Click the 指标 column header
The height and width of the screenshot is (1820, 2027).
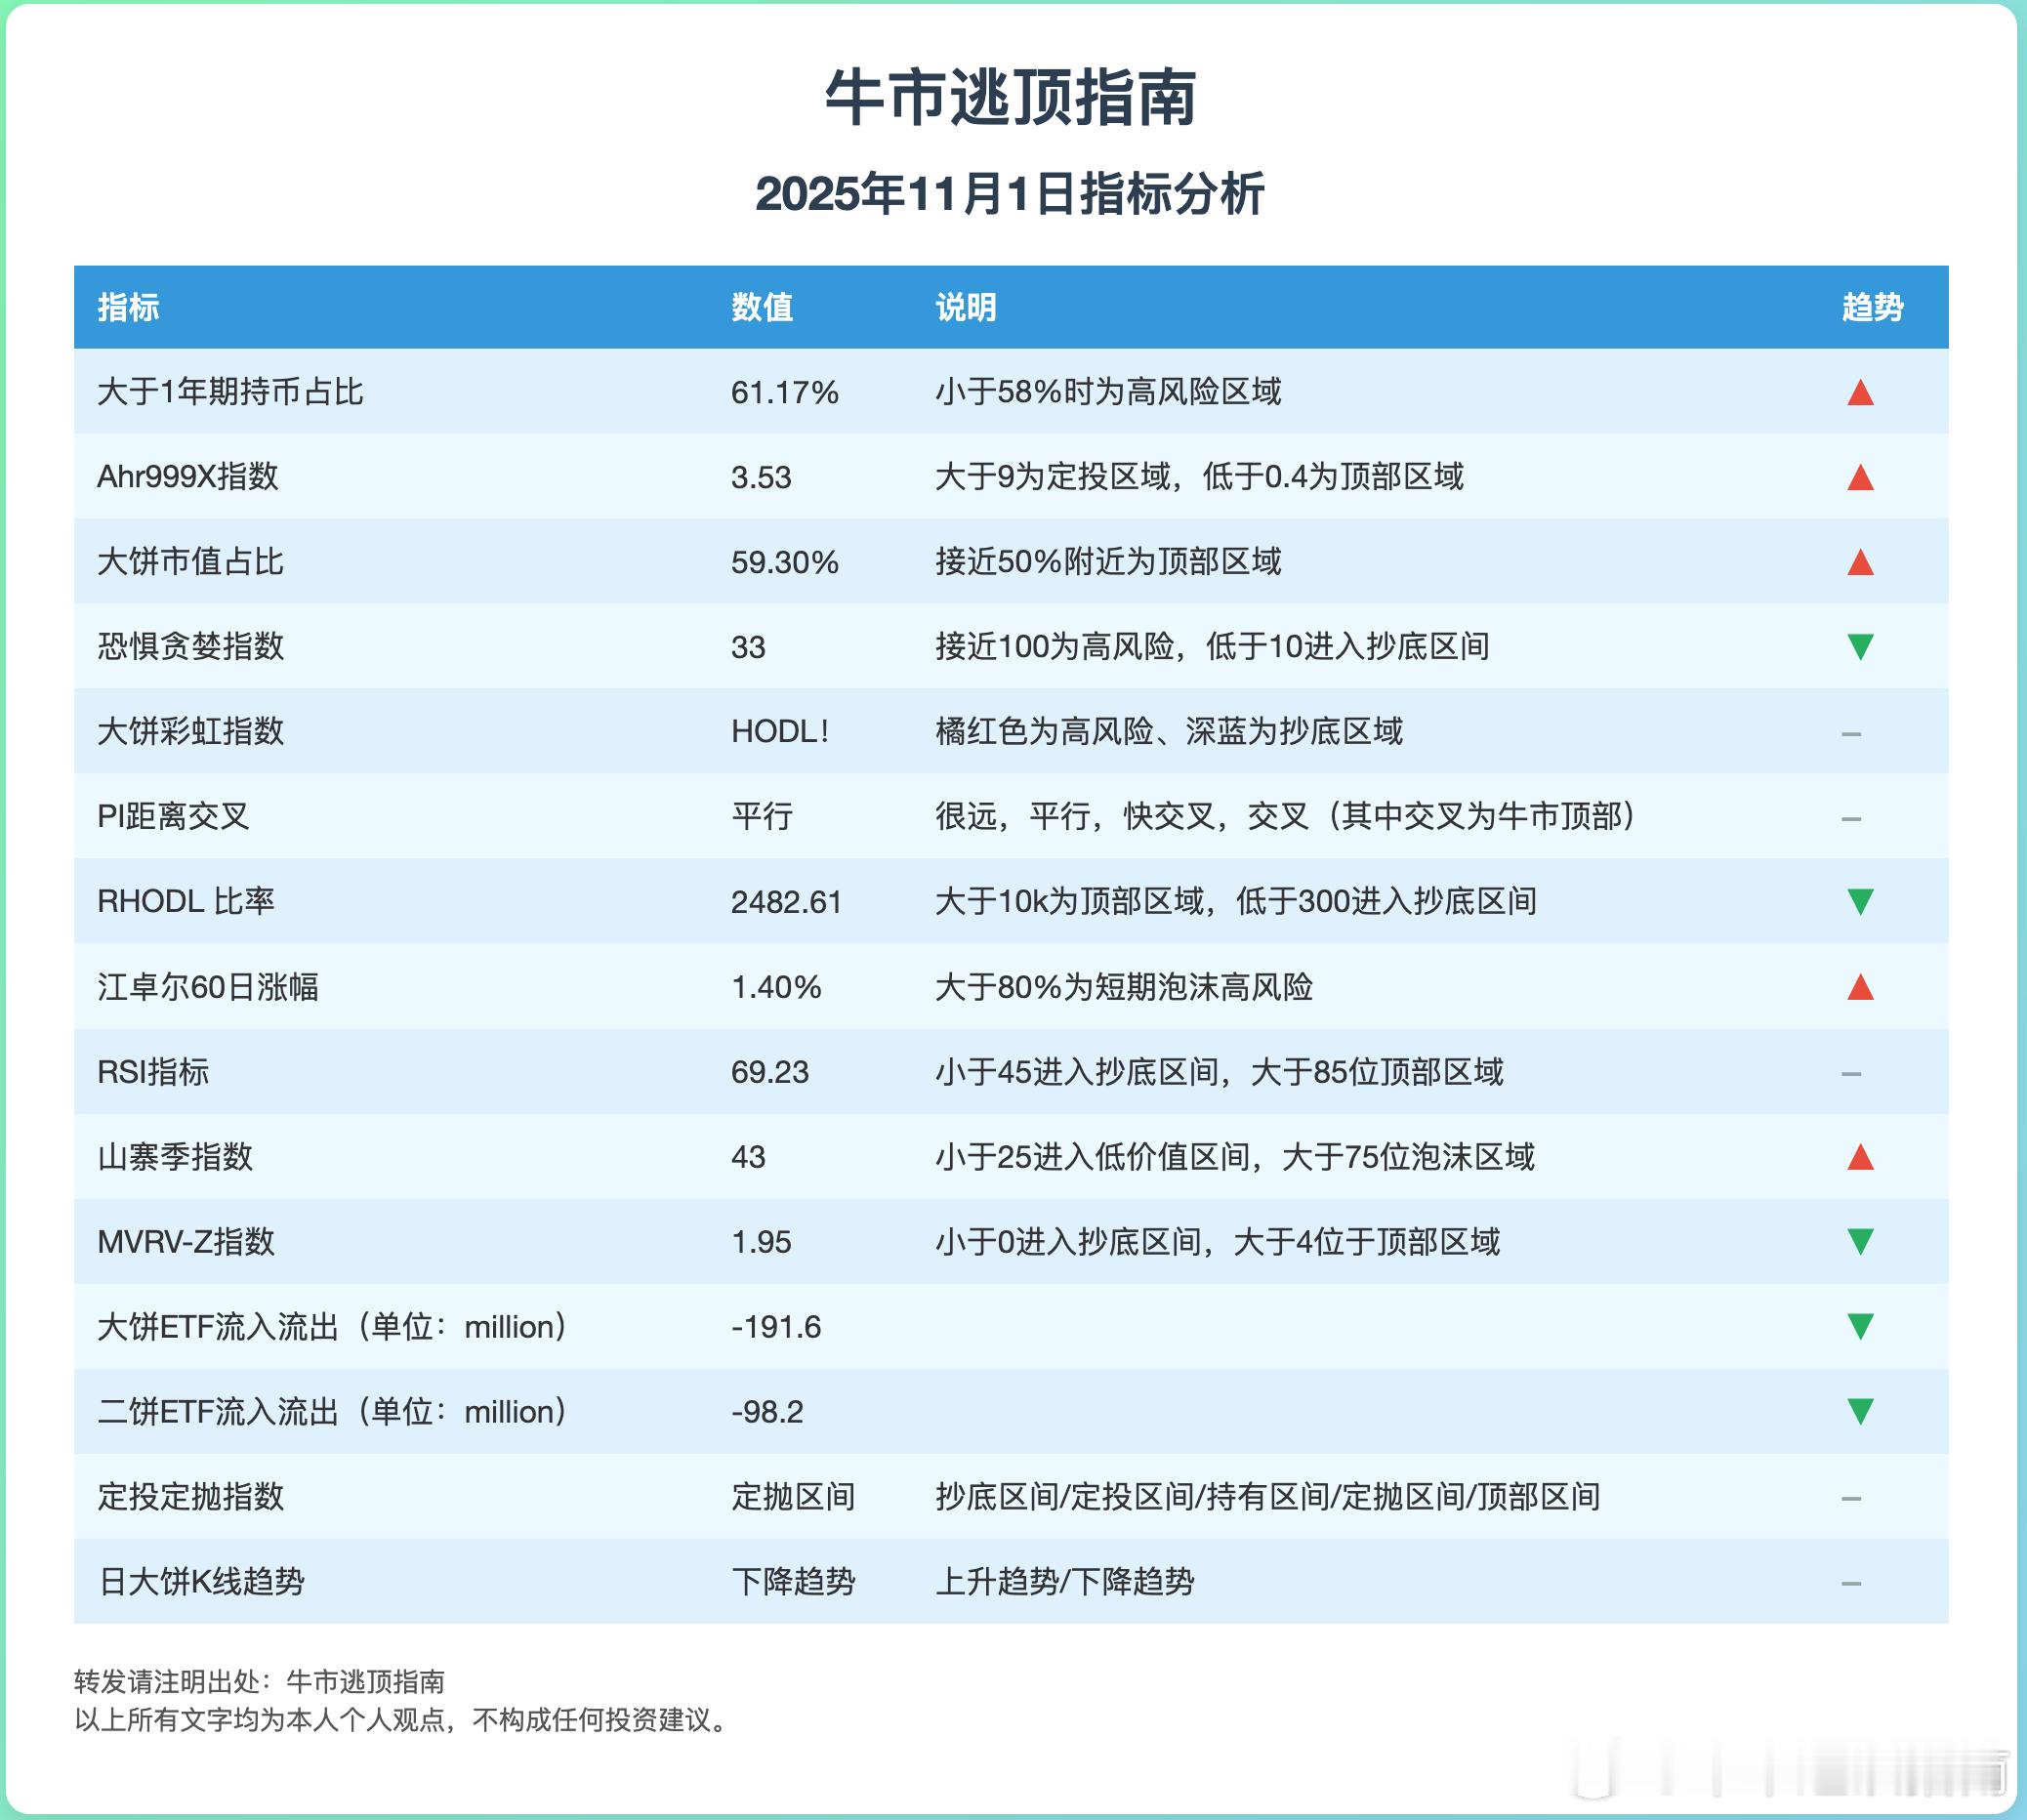128,307
